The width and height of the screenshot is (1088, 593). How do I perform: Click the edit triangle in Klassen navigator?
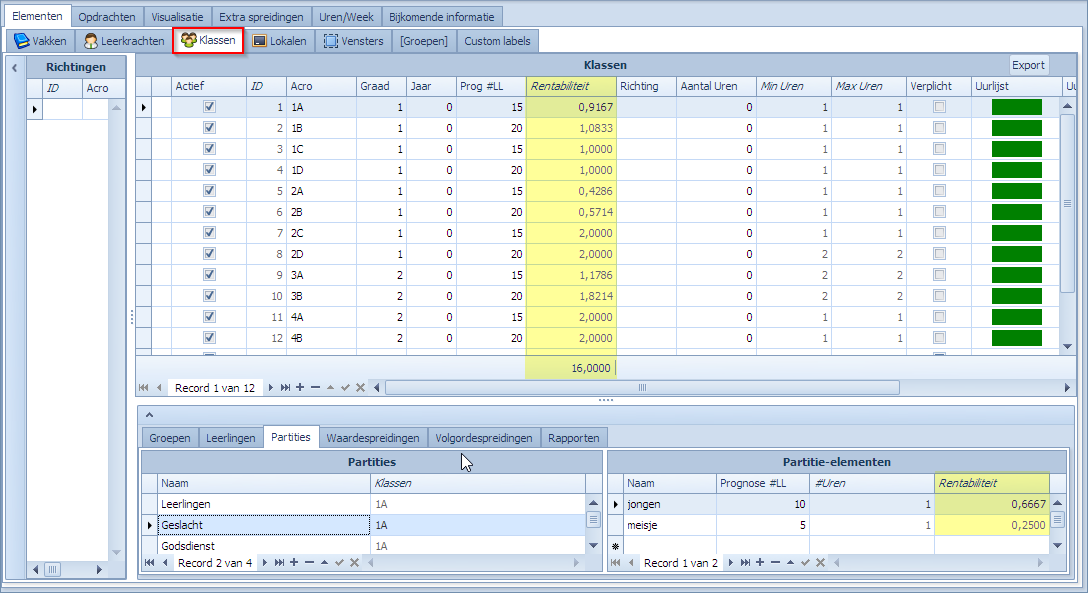coord(330,388)
